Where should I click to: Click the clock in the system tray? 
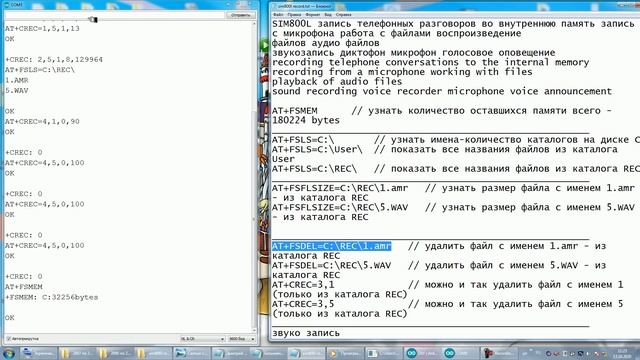[x=622, y=353]
